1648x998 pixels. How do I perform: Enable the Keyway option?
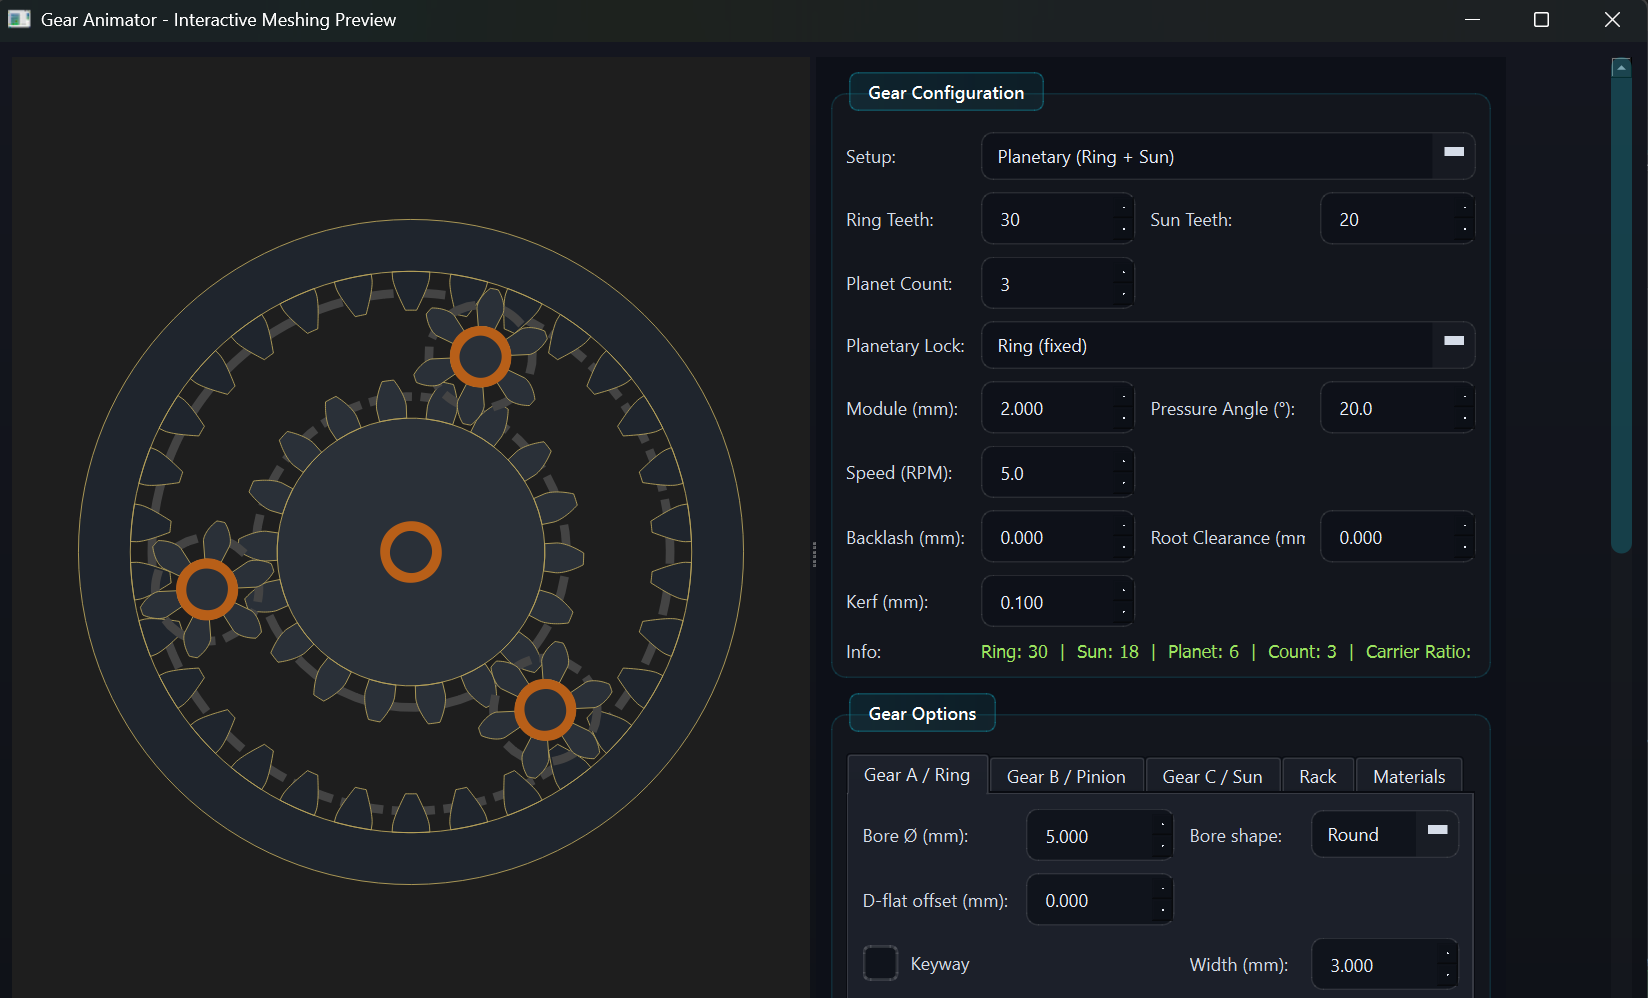(x=880, y=963)
